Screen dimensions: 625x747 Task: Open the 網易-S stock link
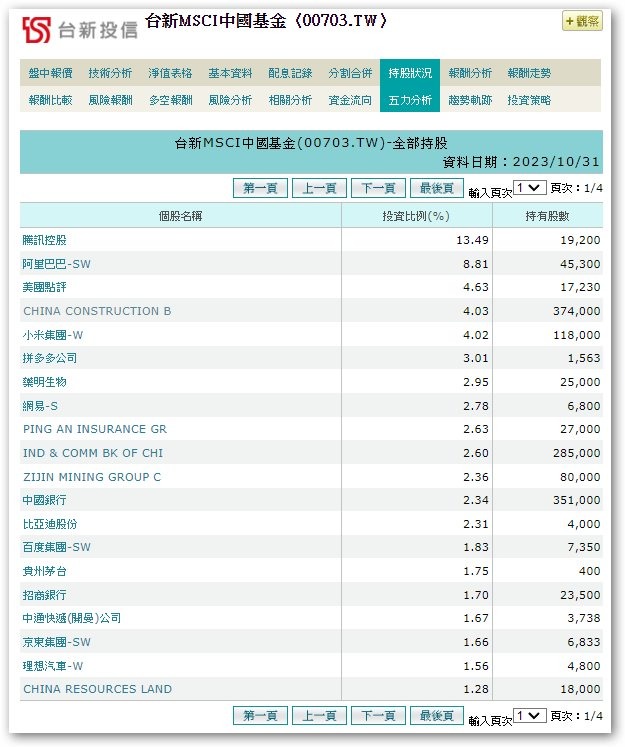[40, 406]
